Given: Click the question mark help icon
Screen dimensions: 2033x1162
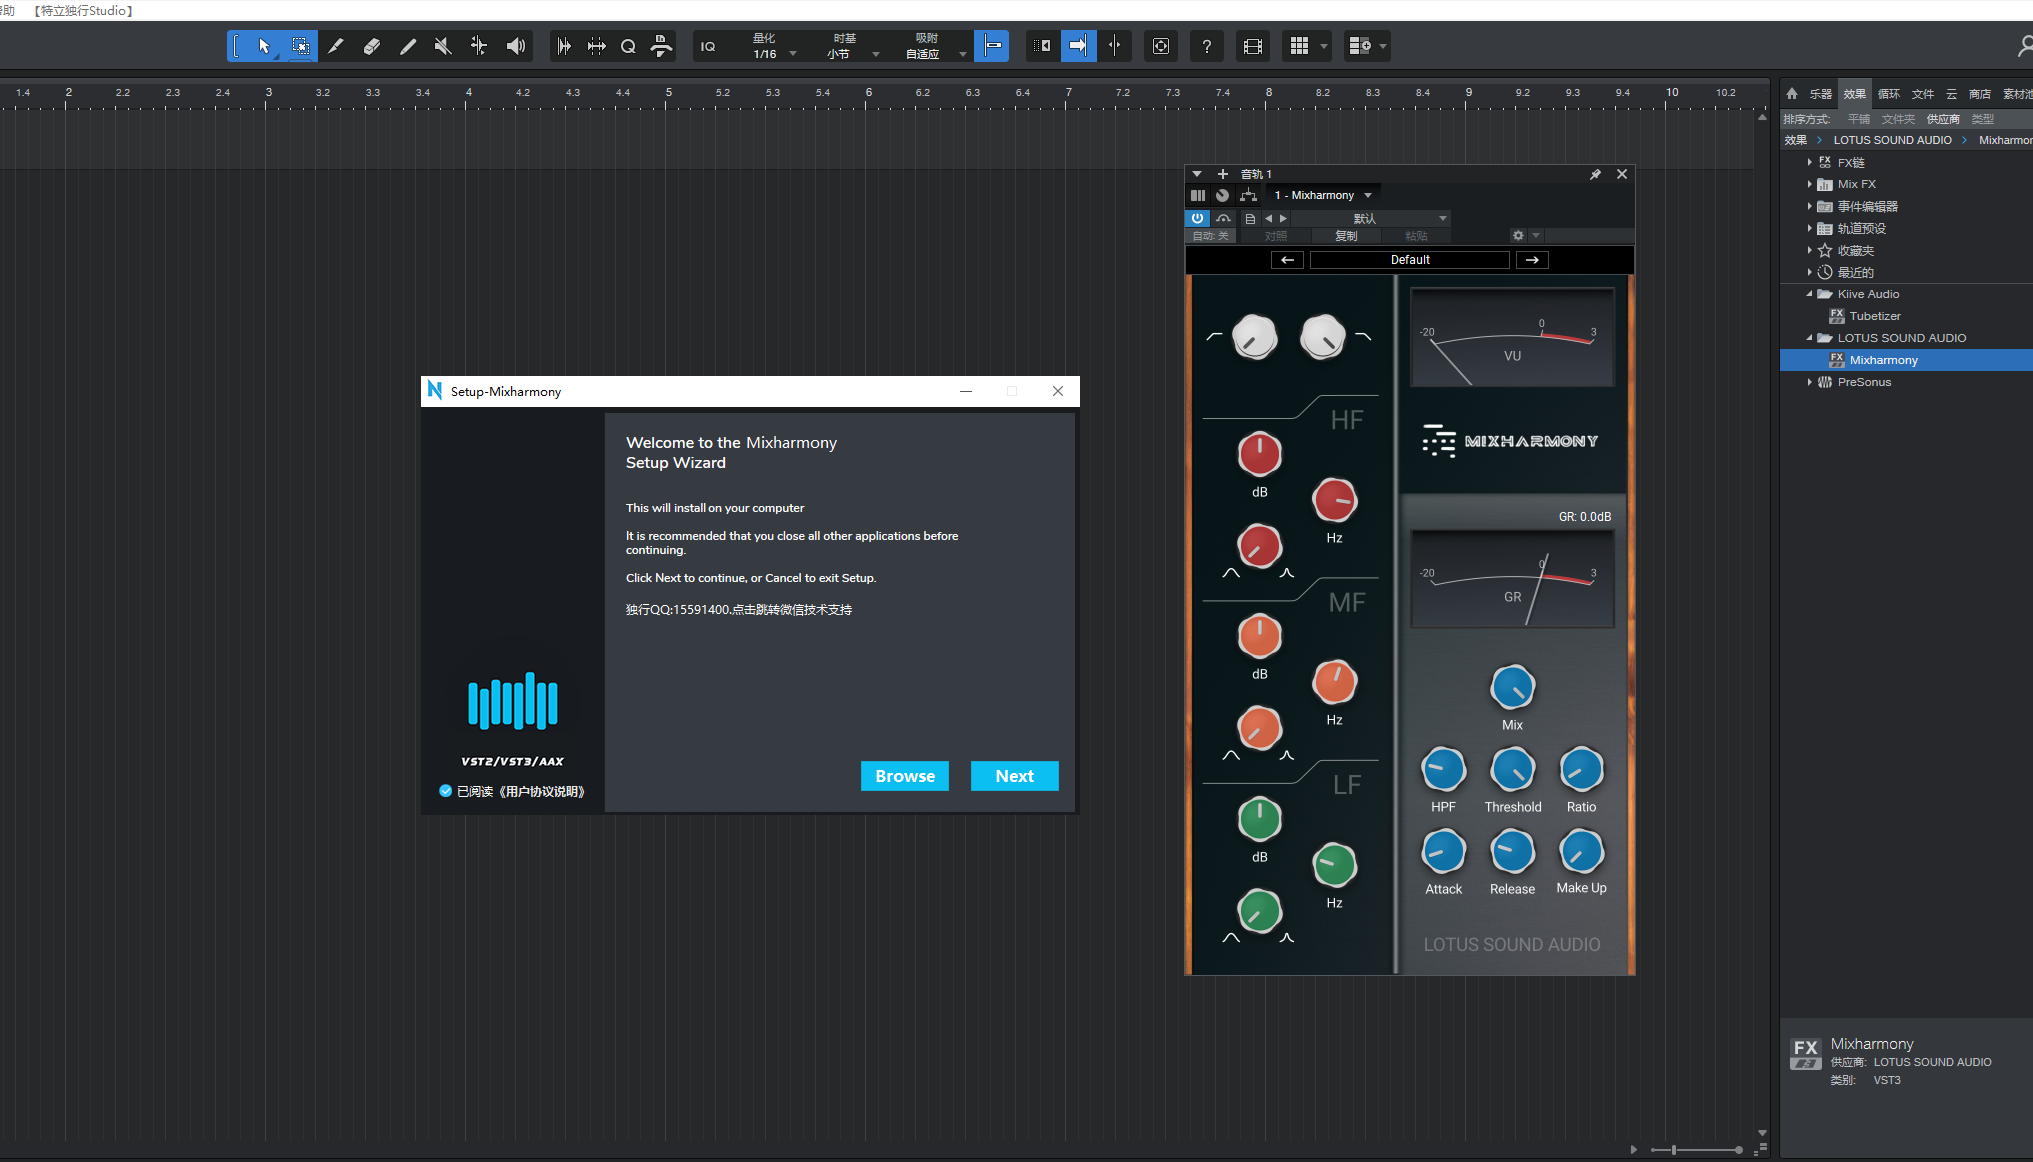Looking at the screenshot, I should click(x=1207, y=46).
